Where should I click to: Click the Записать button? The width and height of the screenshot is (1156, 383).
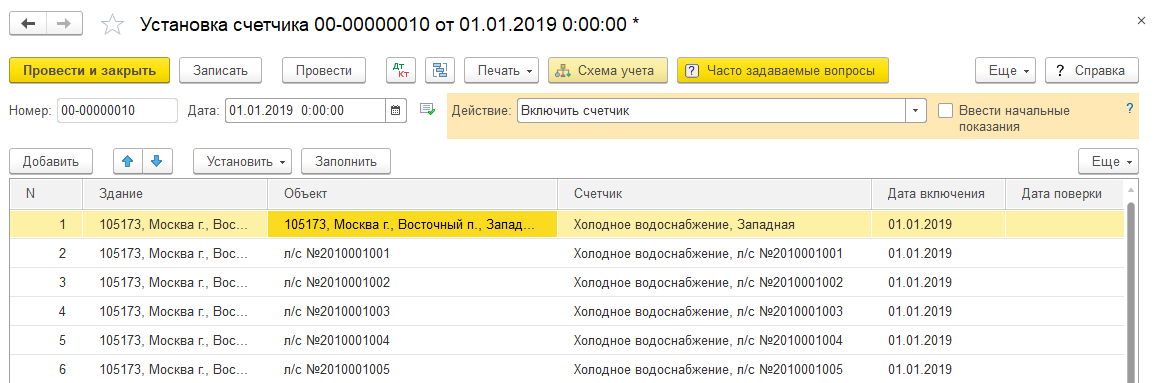[220, 71]
